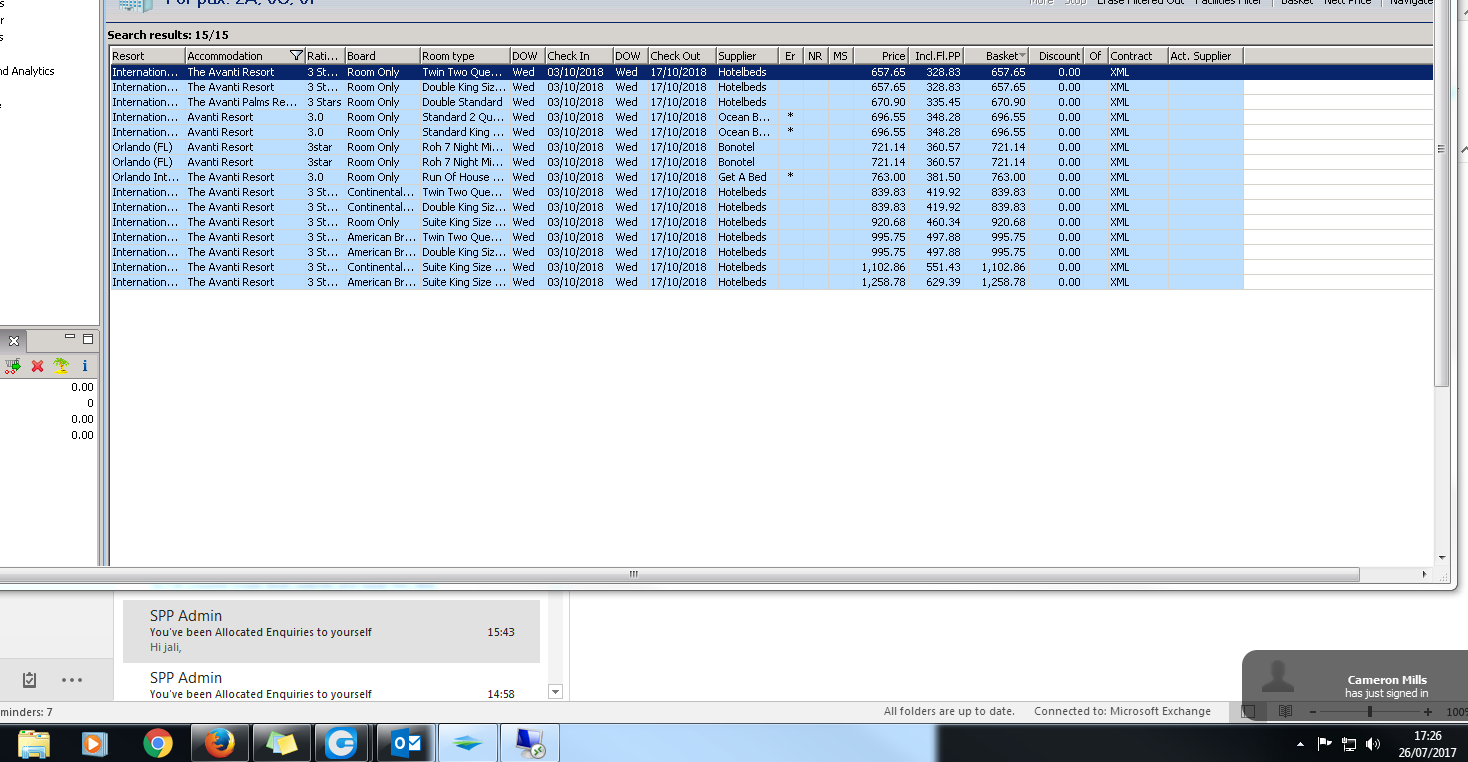Sort results by Room type column header
1468x762 pixels.
(x=465, y=56)
